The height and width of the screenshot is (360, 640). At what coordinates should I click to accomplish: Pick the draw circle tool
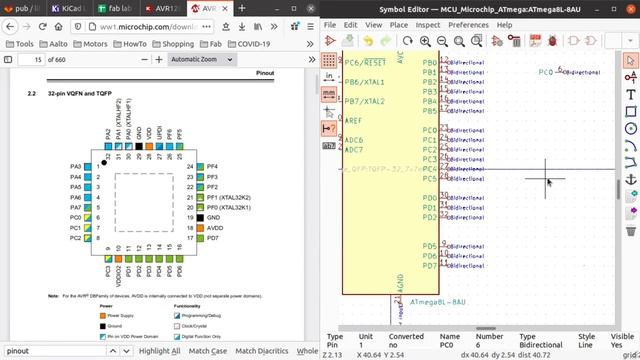point(631,129)
